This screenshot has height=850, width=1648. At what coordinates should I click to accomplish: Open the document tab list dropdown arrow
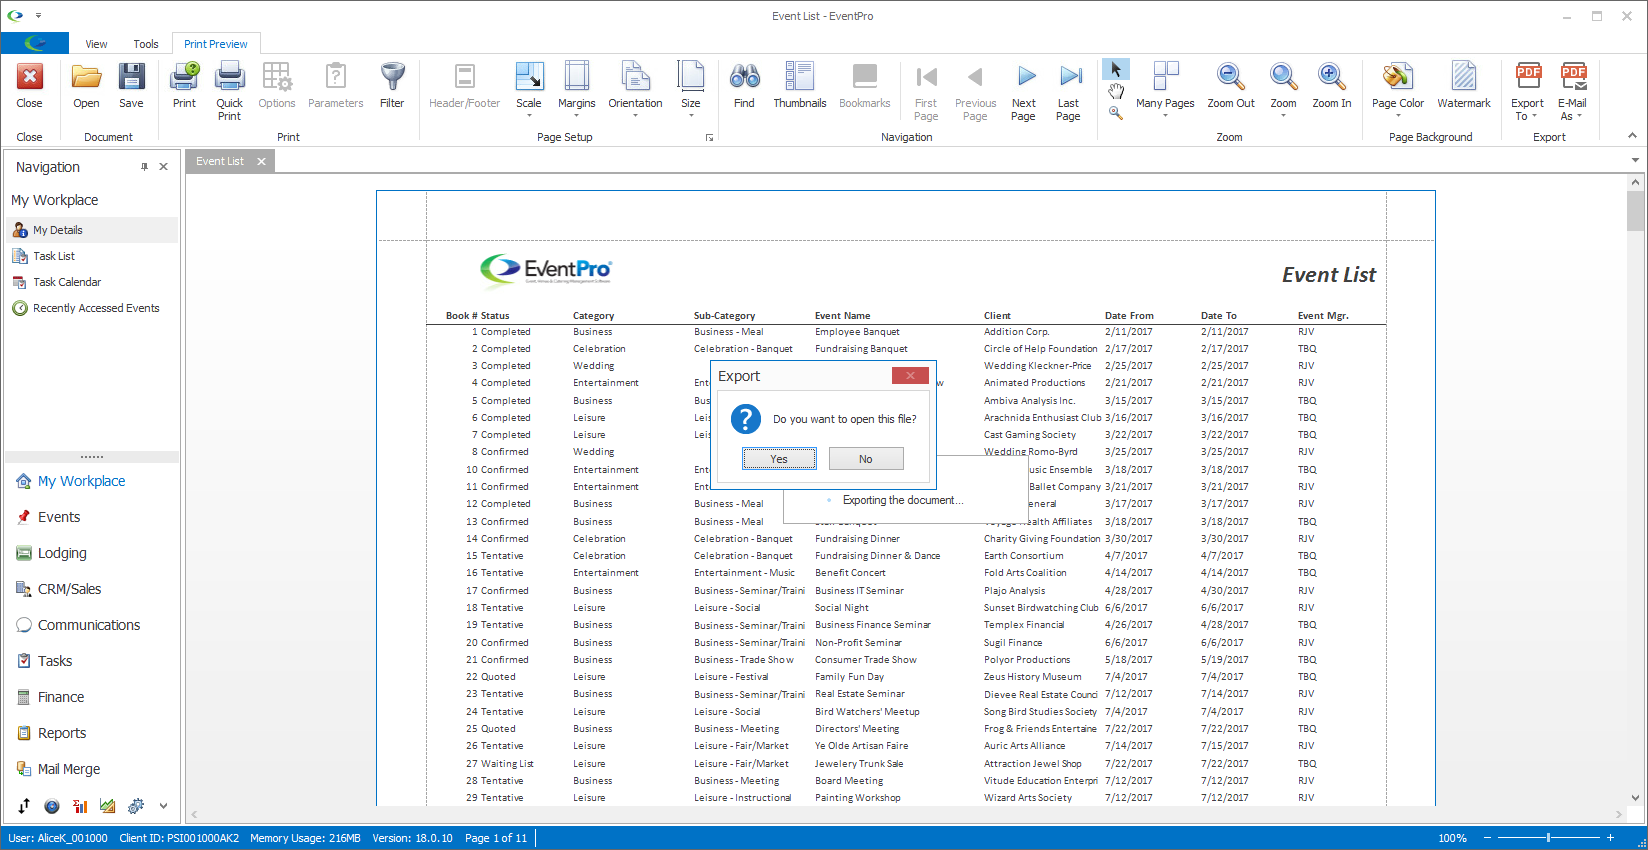pyautogui.click(x=1636, y=160)
